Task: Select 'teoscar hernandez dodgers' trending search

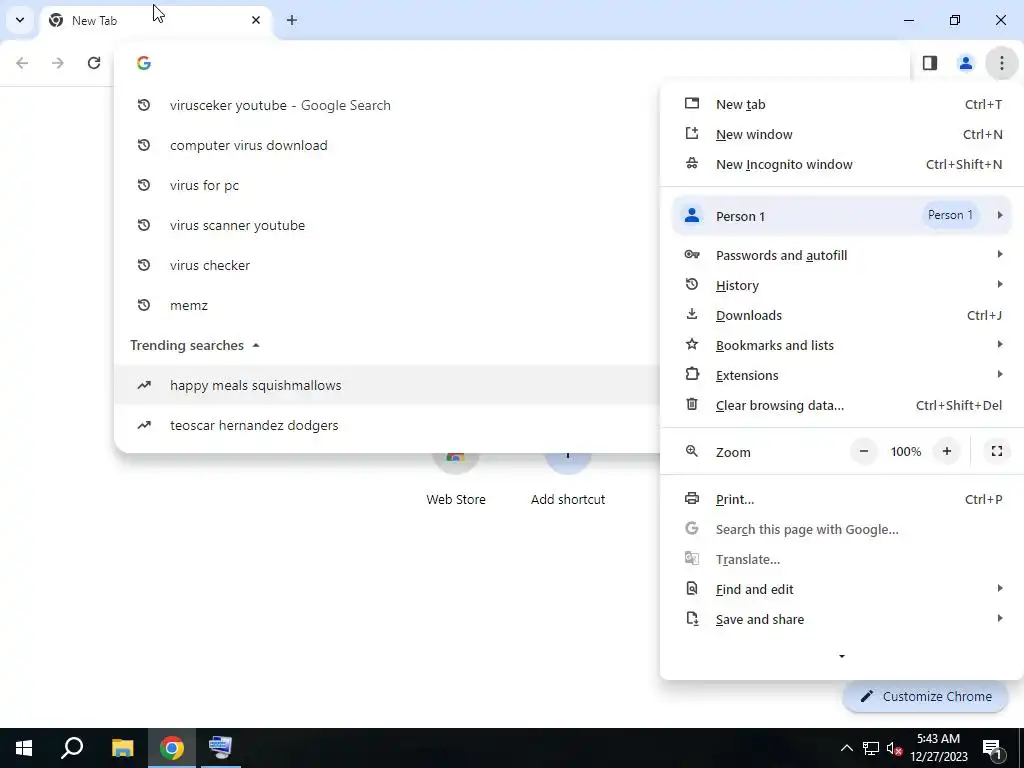Action: 387,425
